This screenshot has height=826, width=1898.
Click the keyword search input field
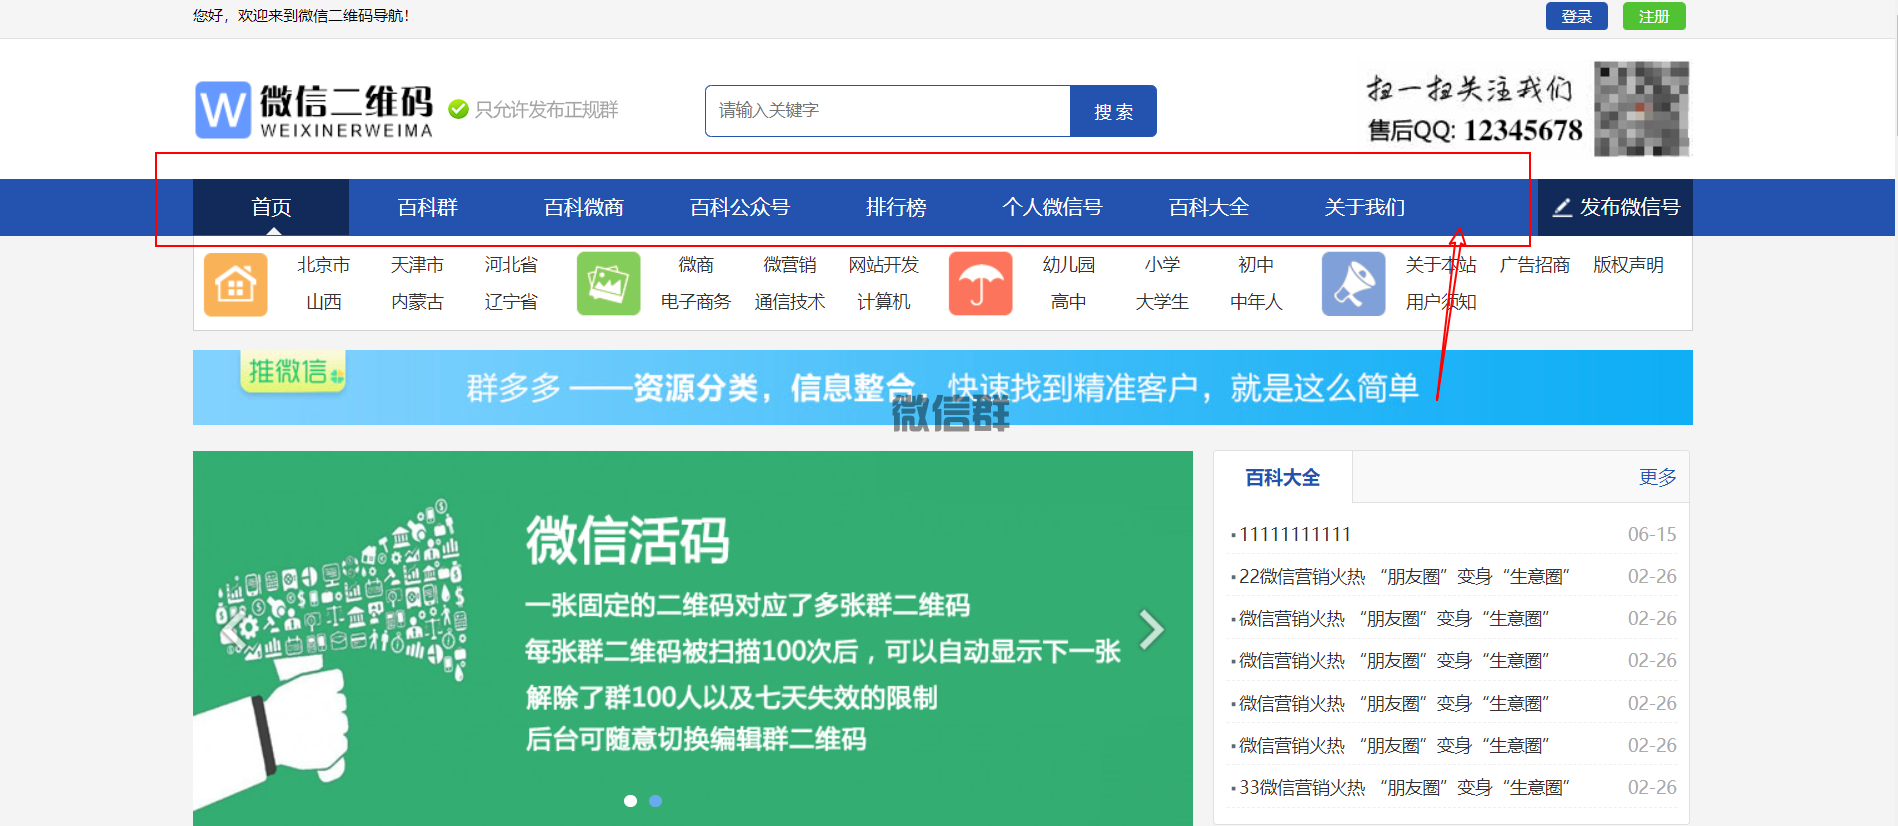pos(887,111)
